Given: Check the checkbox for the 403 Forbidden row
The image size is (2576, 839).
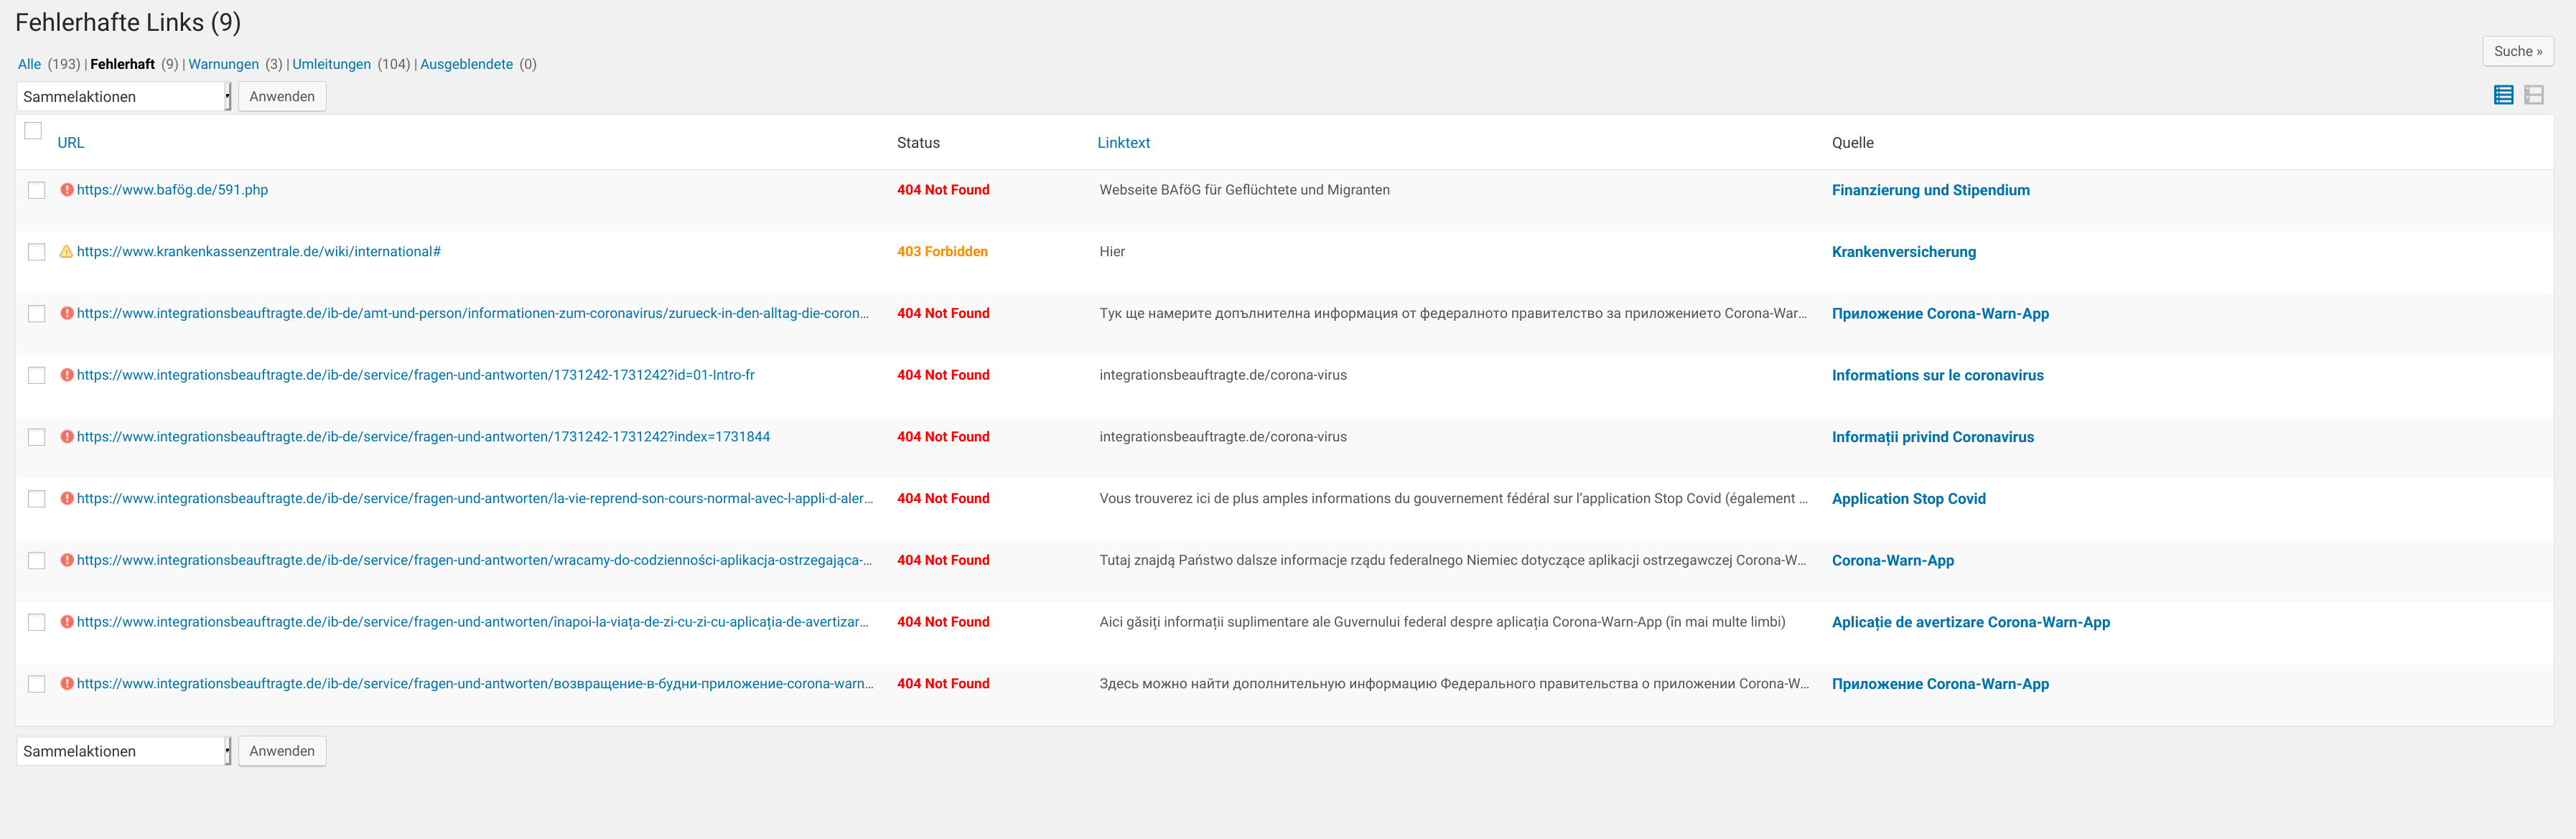Looking at the screenshot, I should pyautogui.click(x=36, y=251).
